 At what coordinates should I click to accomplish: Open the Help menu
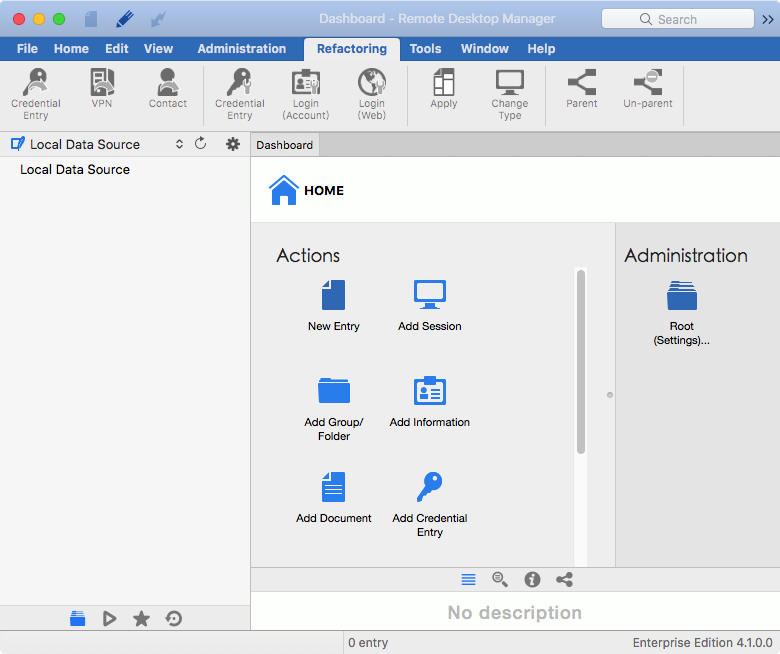[541, 49]
